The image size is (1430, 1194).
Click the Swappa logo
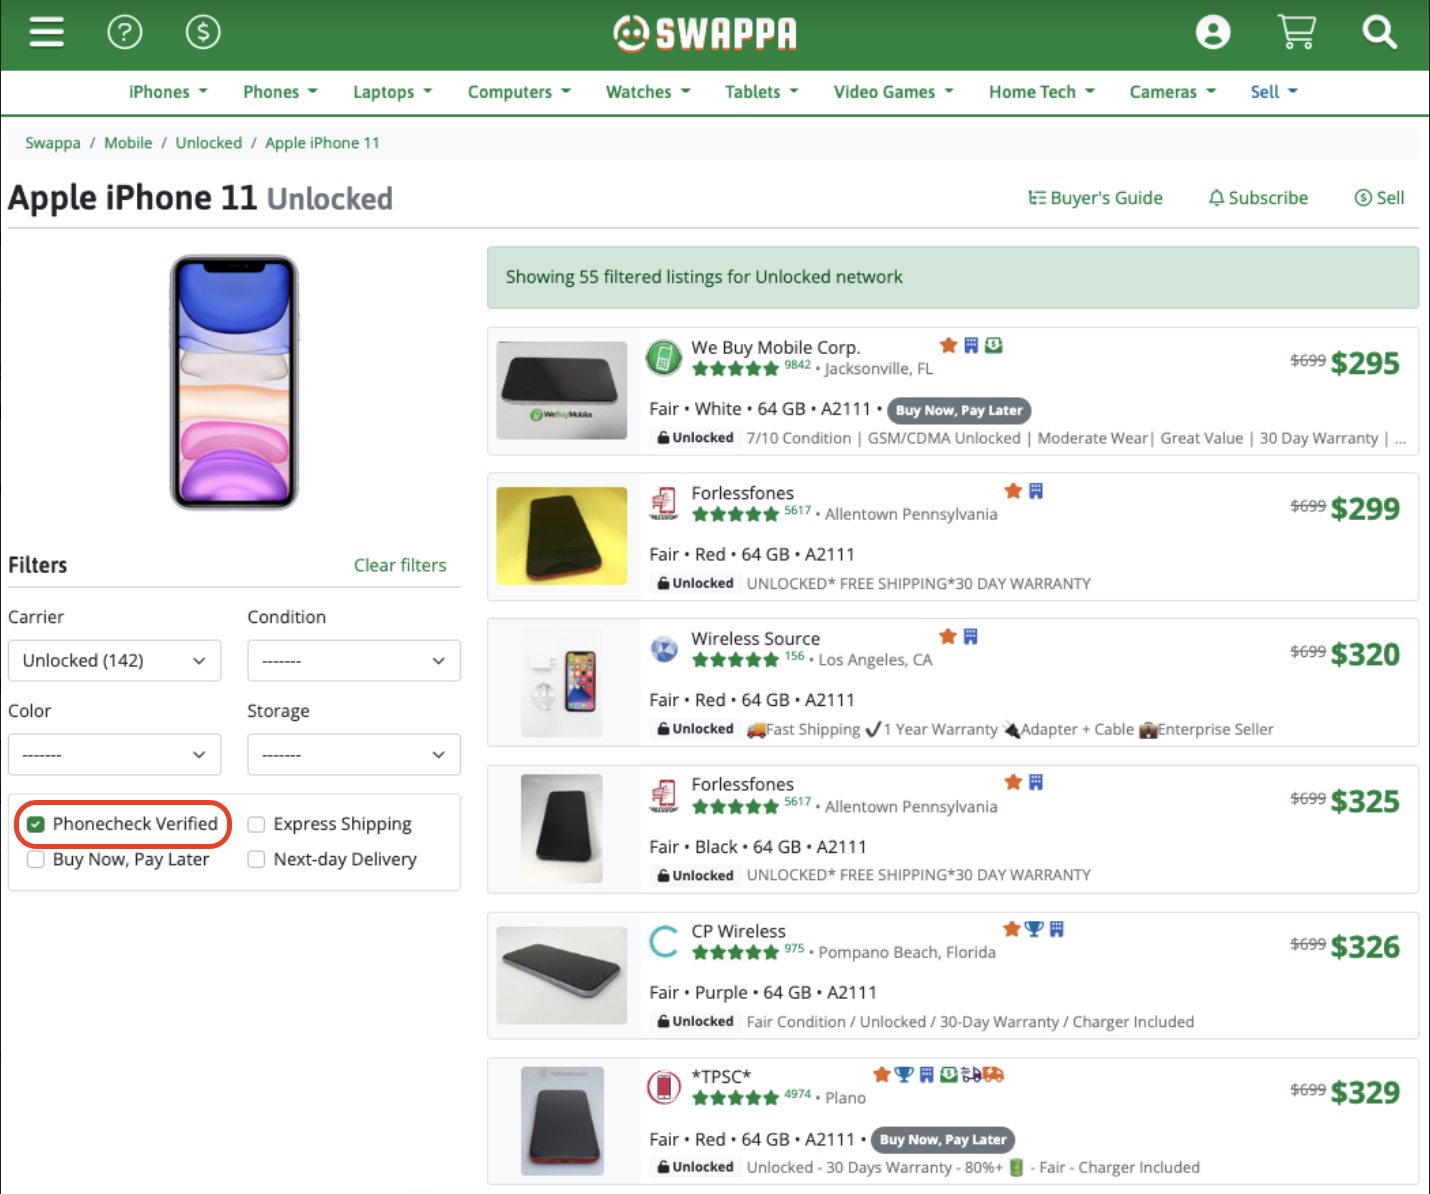(705, 33)
